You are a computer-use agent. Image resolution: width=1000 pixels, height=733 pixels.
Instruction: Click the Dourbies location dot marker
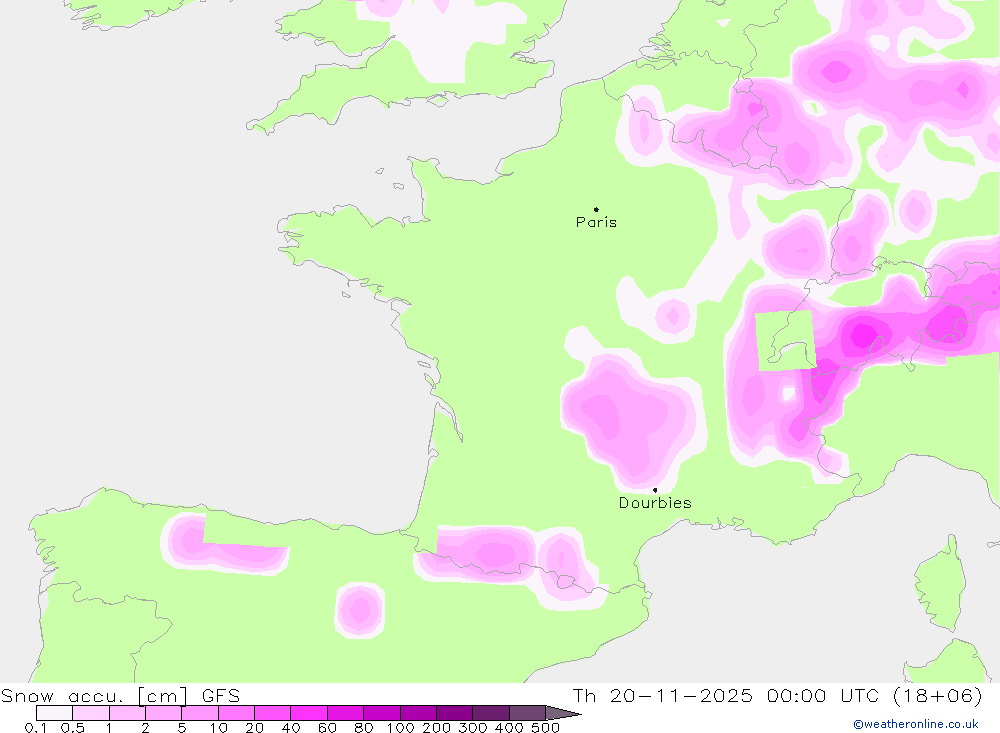(655, 490)
